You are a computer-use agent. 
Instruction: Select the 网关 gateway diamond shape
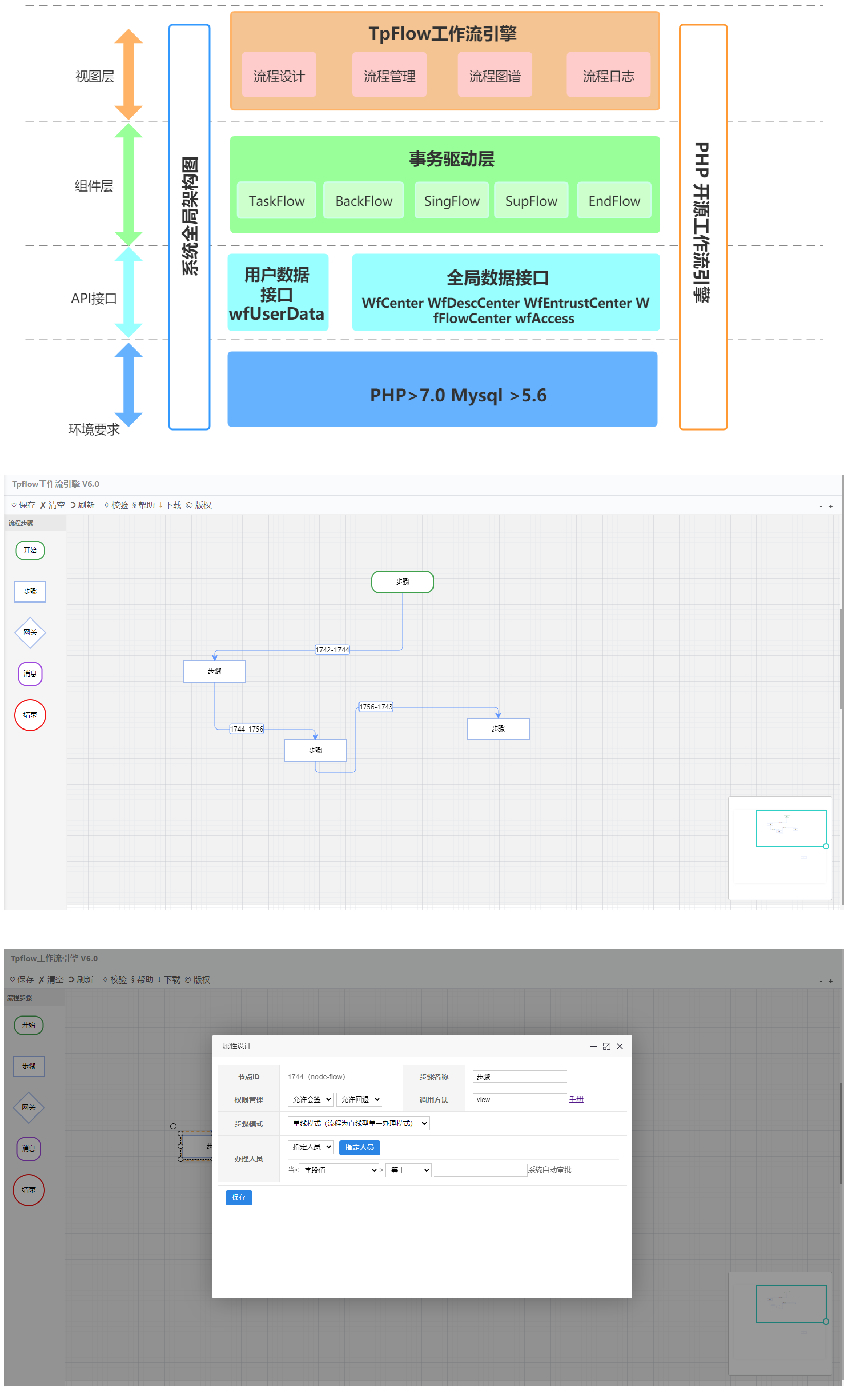[29, 632]
